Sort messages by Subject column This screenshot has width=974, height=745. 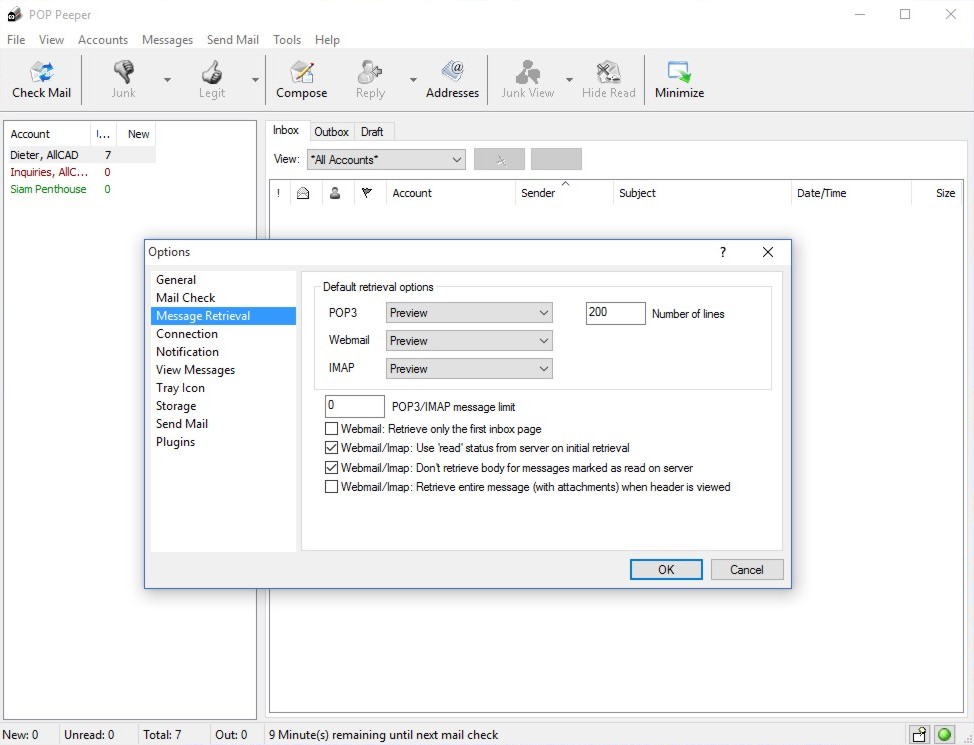[702, 193]
